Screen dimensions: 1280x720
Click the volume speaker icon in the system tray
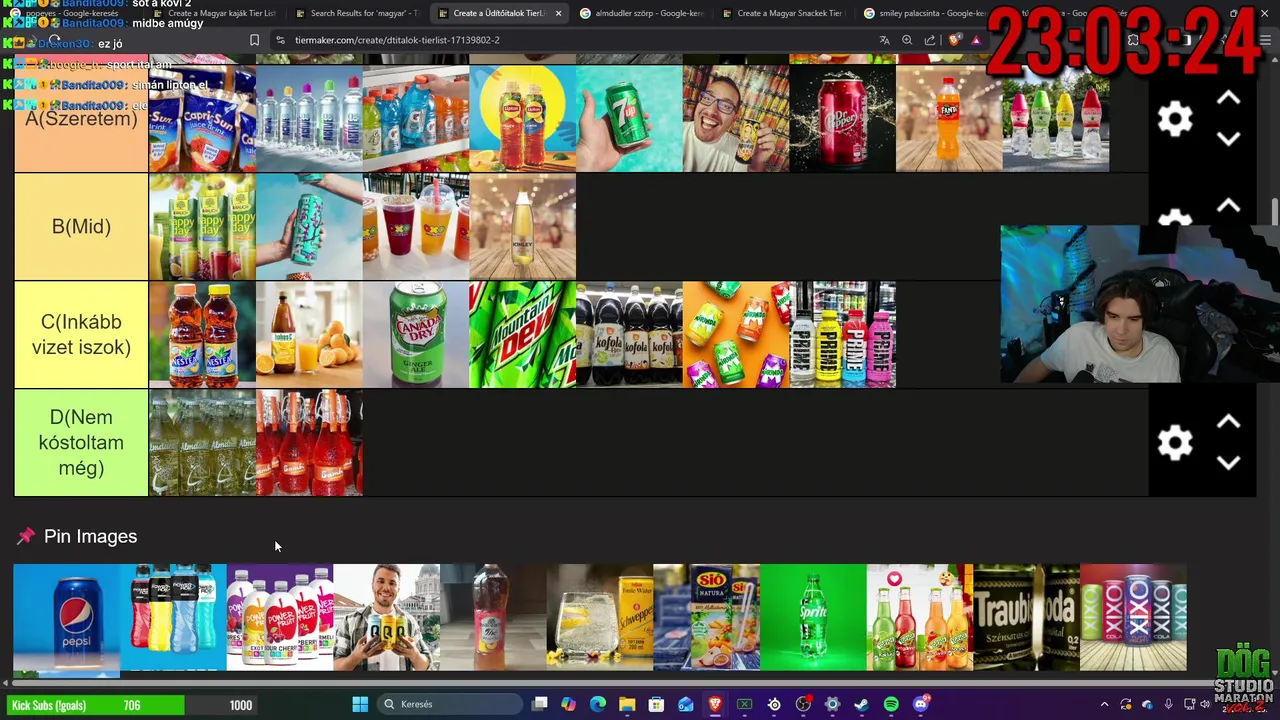1204,705
